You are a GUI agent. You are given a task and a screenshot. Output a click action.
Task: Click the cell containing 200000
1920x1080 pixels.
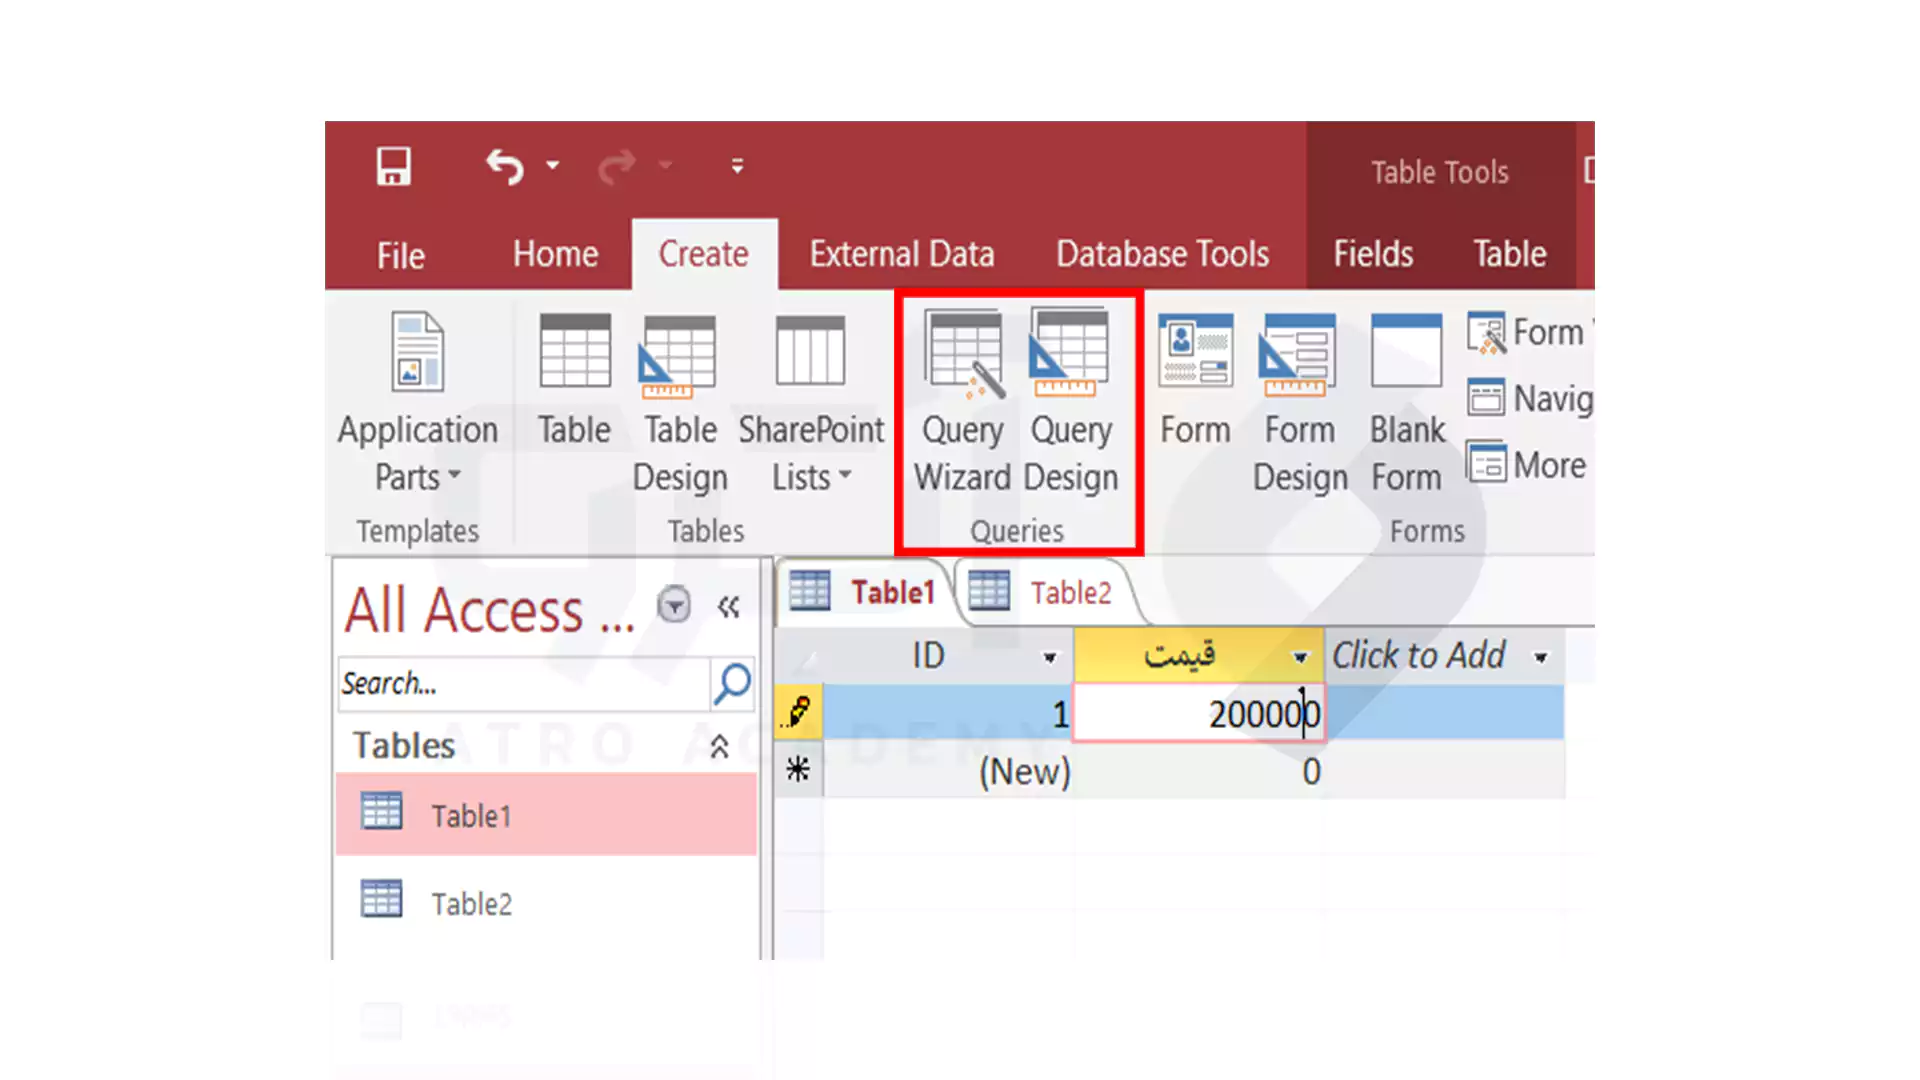[1199, 713]
